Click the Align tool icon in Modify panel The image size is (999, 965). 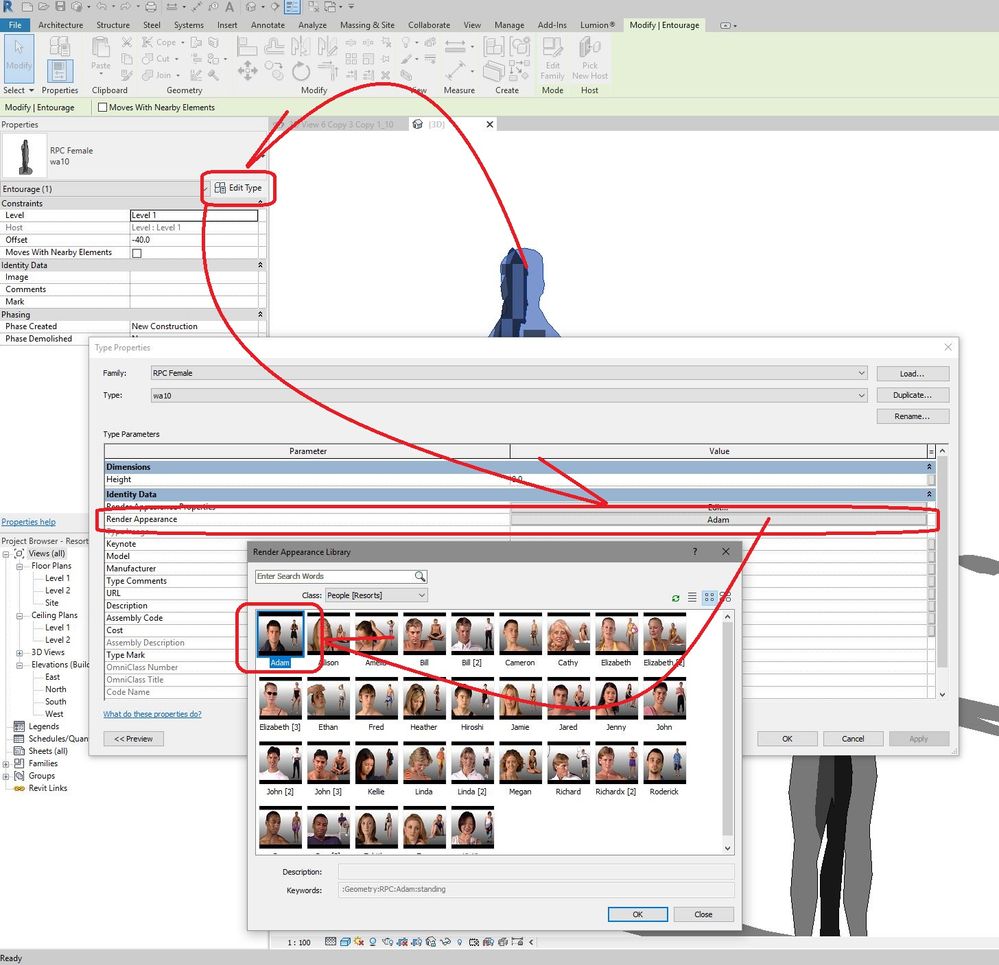pyautogui.click(x=246, y=46)
